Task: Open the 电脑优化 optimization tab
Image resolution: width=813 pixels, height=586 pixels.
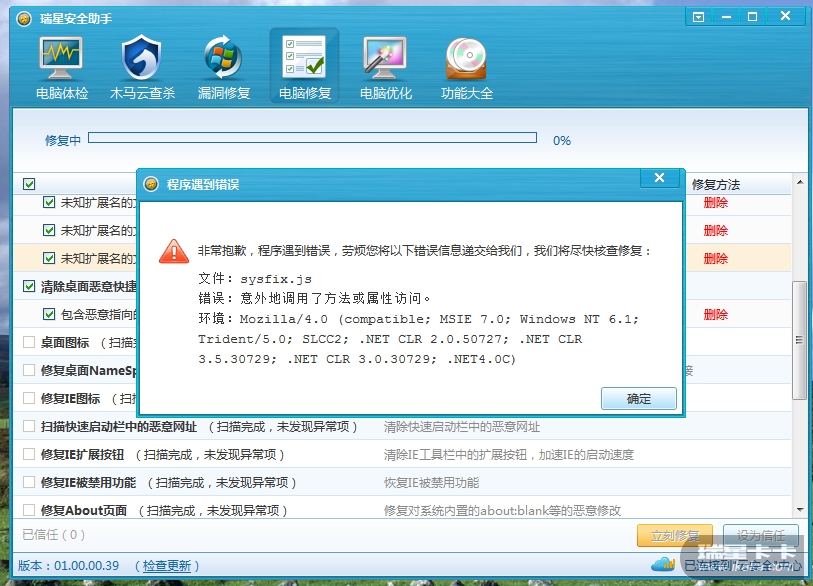Action: click(385, 67)
